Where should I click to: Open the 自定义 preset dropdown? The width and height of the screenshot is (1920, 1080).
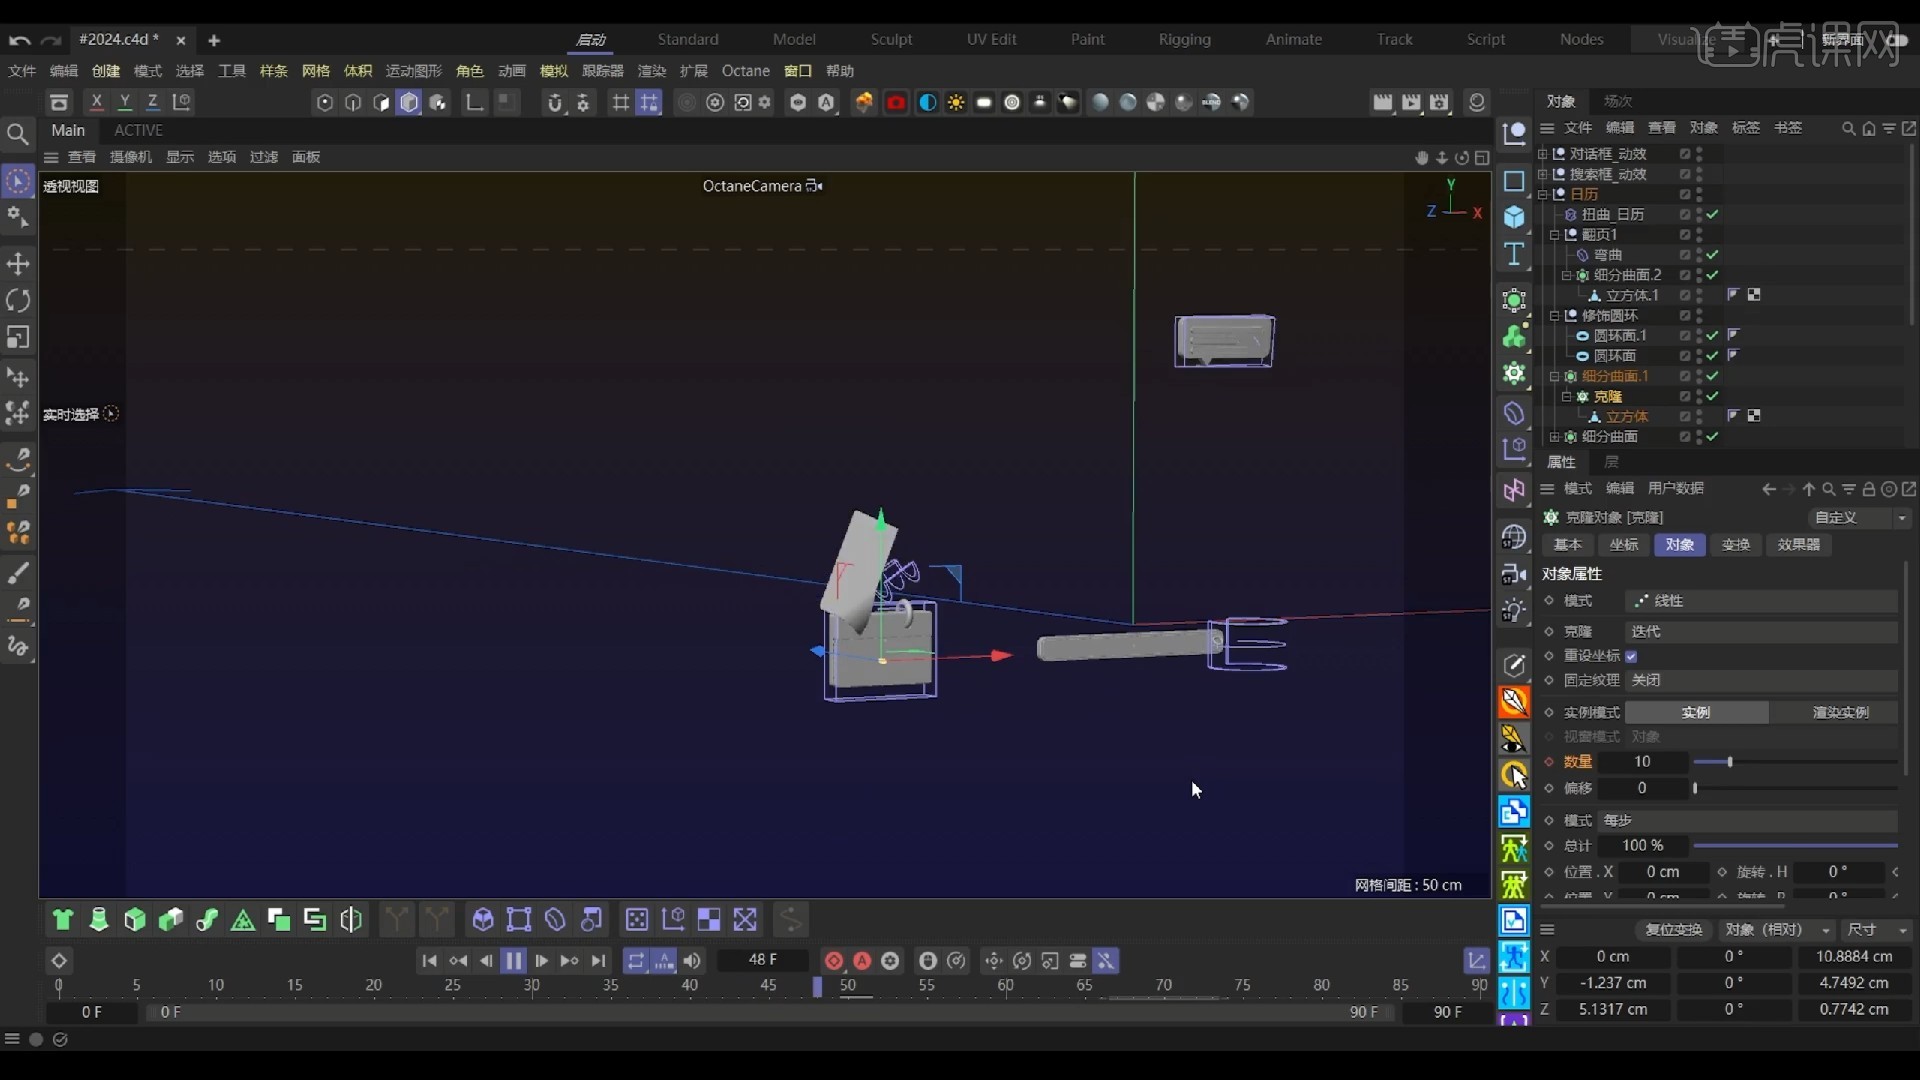pyautogui.click(x=1859, y=518)
